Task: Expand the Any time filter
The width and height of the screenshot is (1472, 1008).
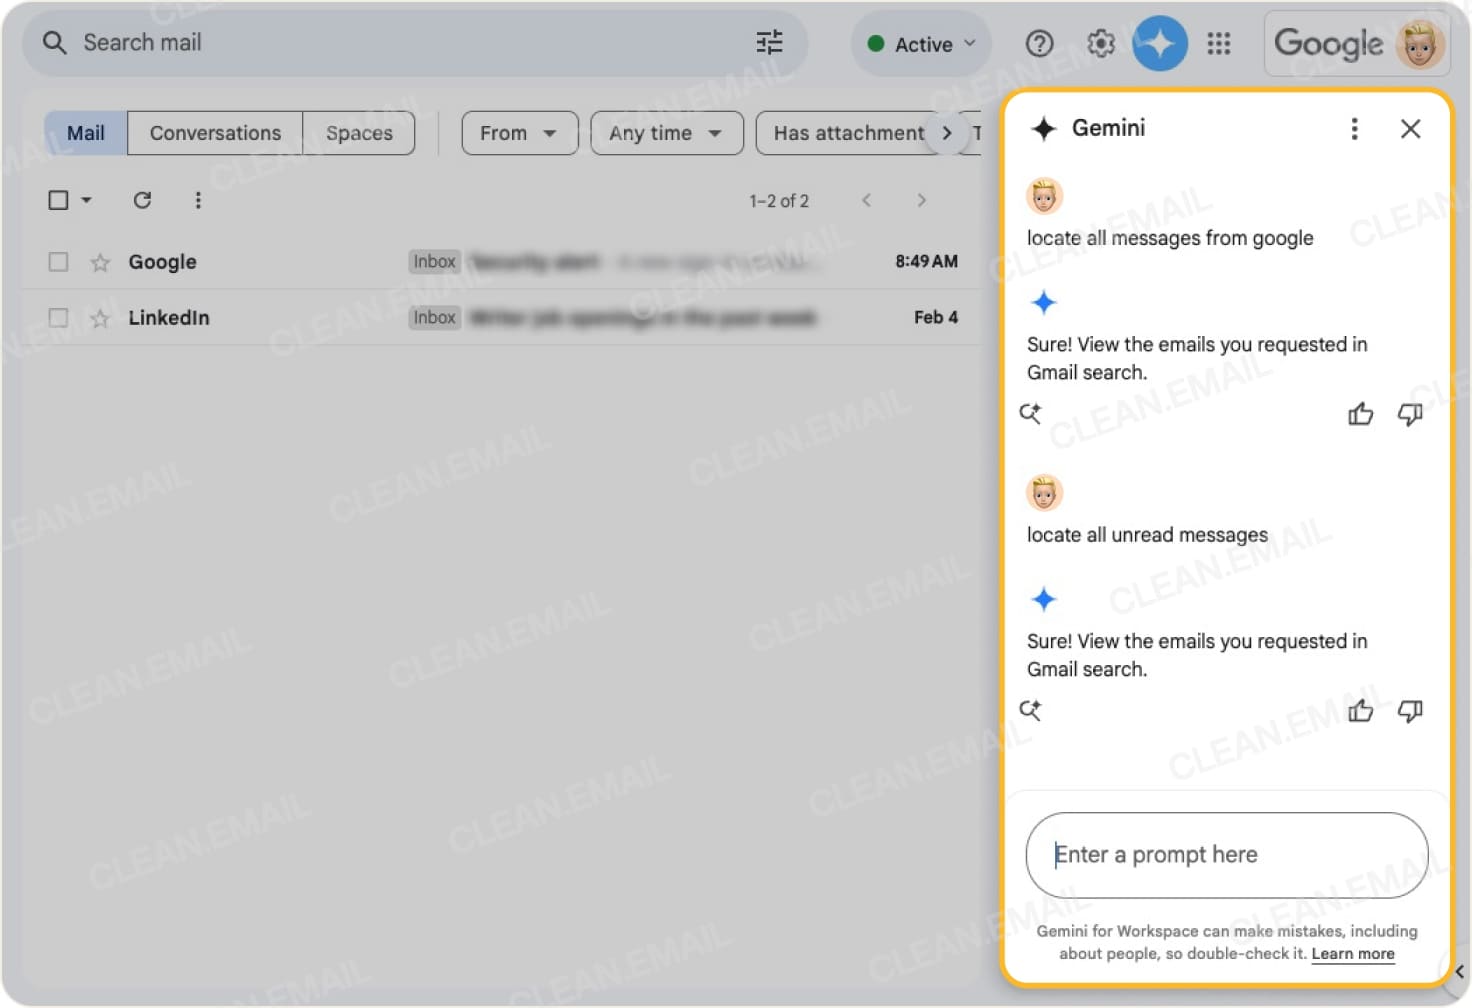Action: [666, 132]
